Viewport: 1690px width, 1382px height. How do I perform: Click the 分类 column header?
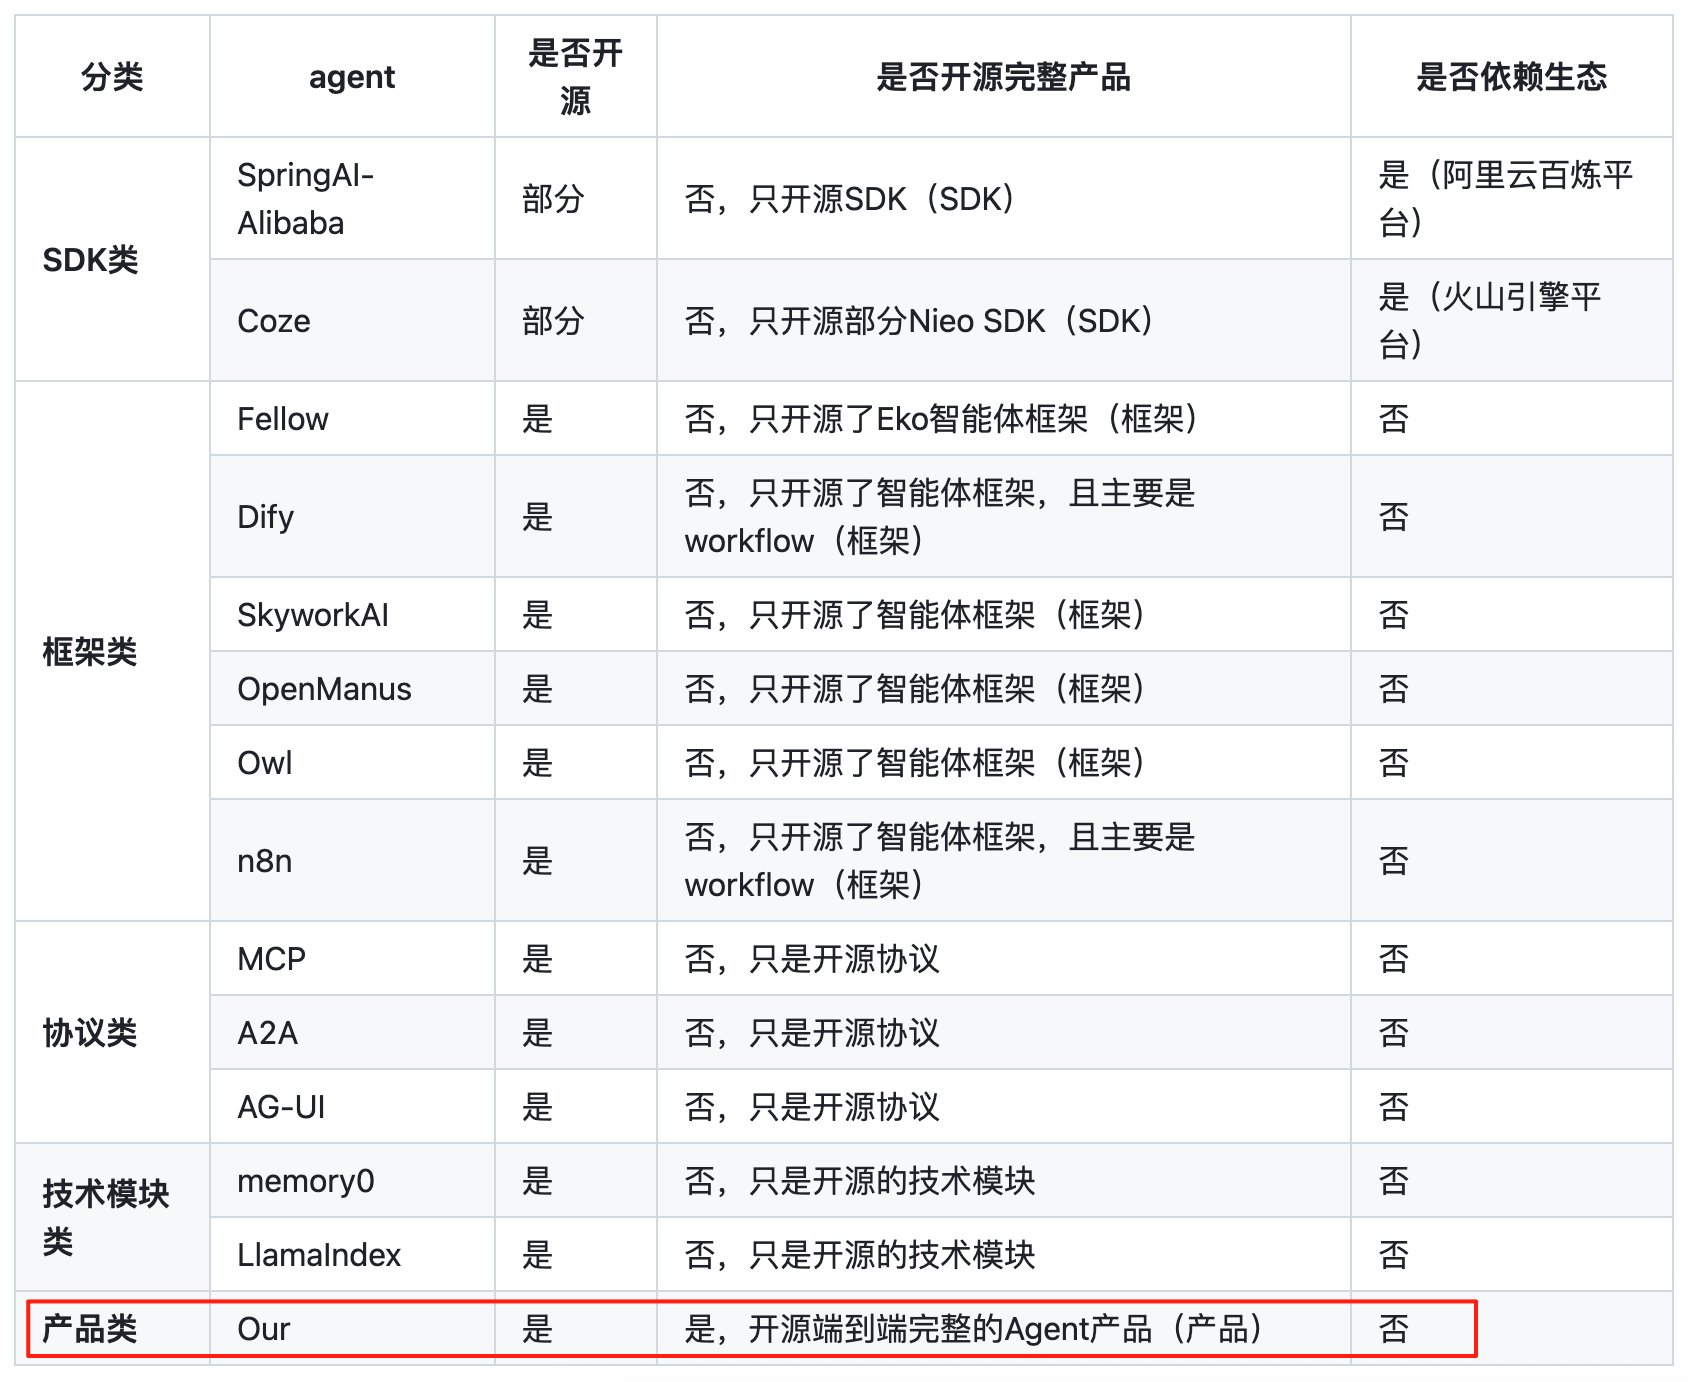(112, 77)
